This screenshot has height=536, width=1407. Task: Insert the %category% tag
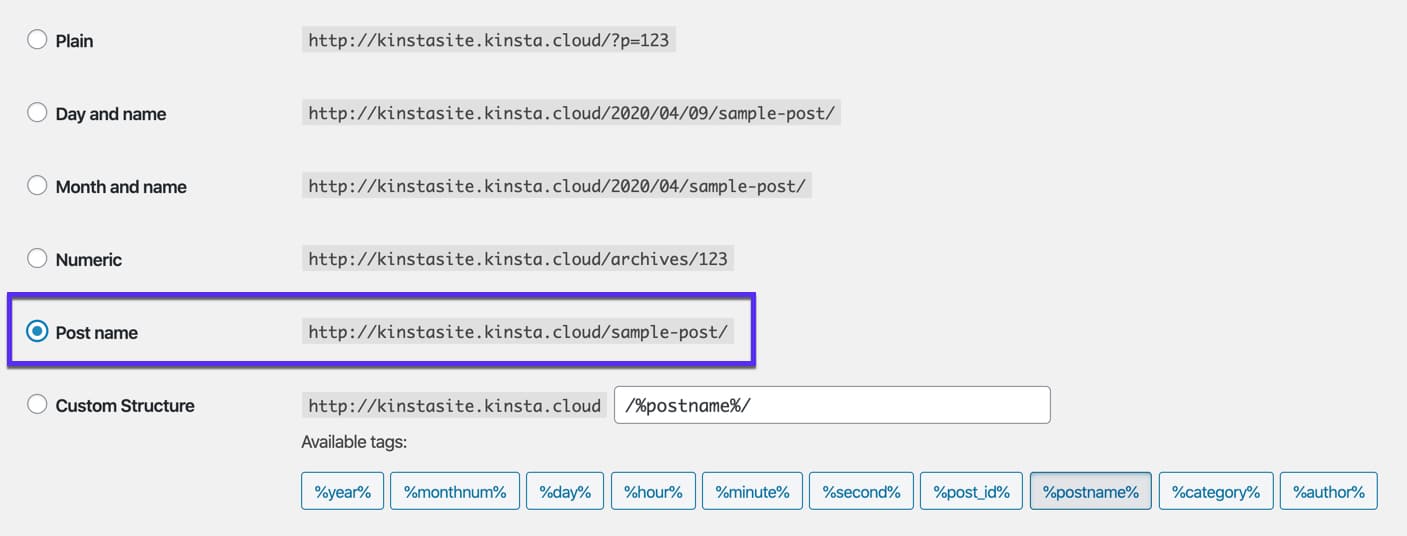tap(1215, 491)
